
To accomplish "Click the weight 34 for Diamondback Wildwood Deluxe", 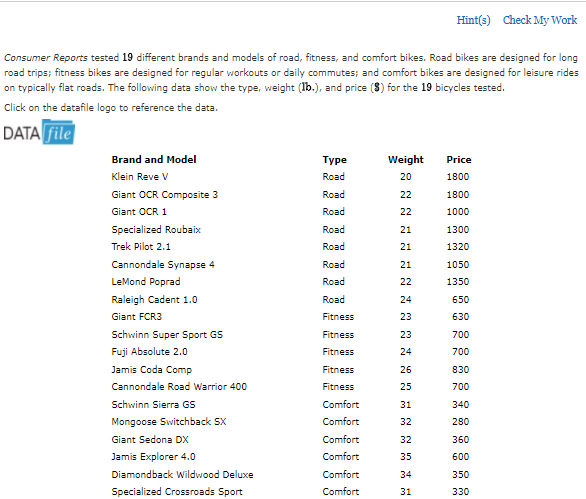I will pyautogui.click(x=405, y=474).
